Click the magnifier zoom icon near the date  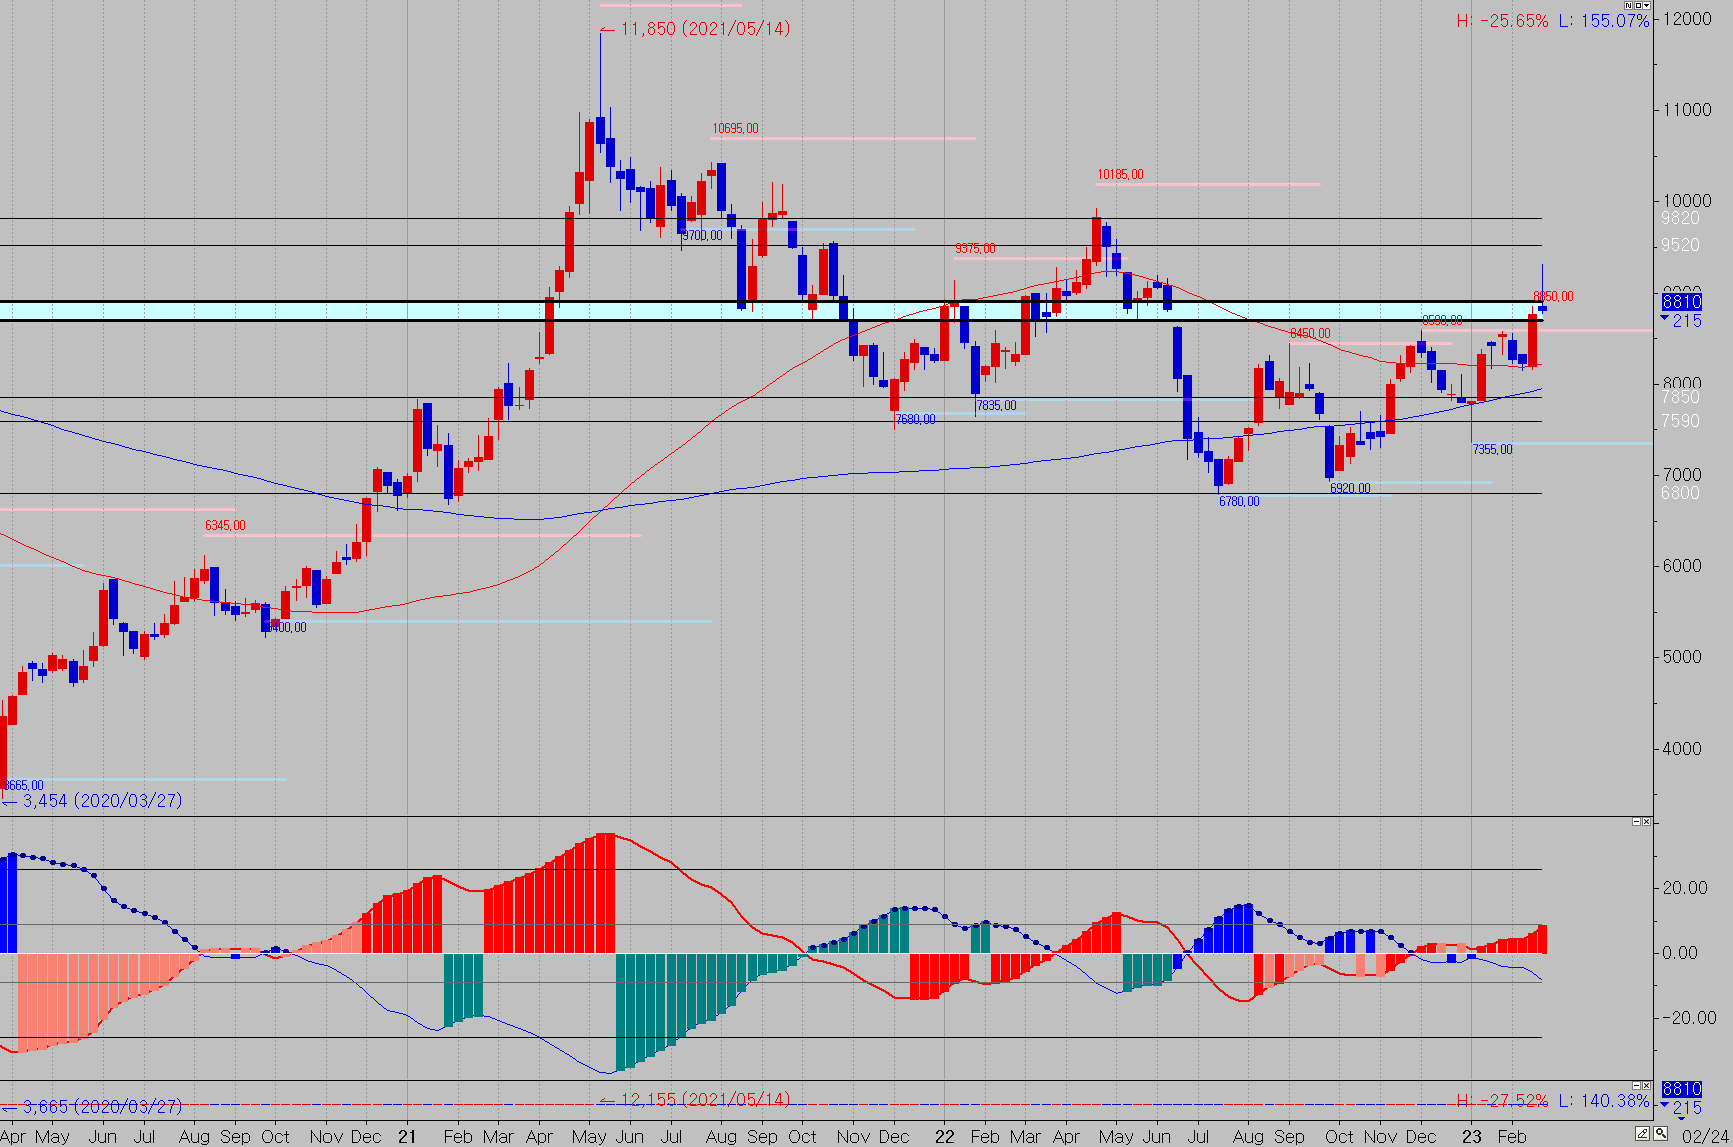click(1660, 1133)
